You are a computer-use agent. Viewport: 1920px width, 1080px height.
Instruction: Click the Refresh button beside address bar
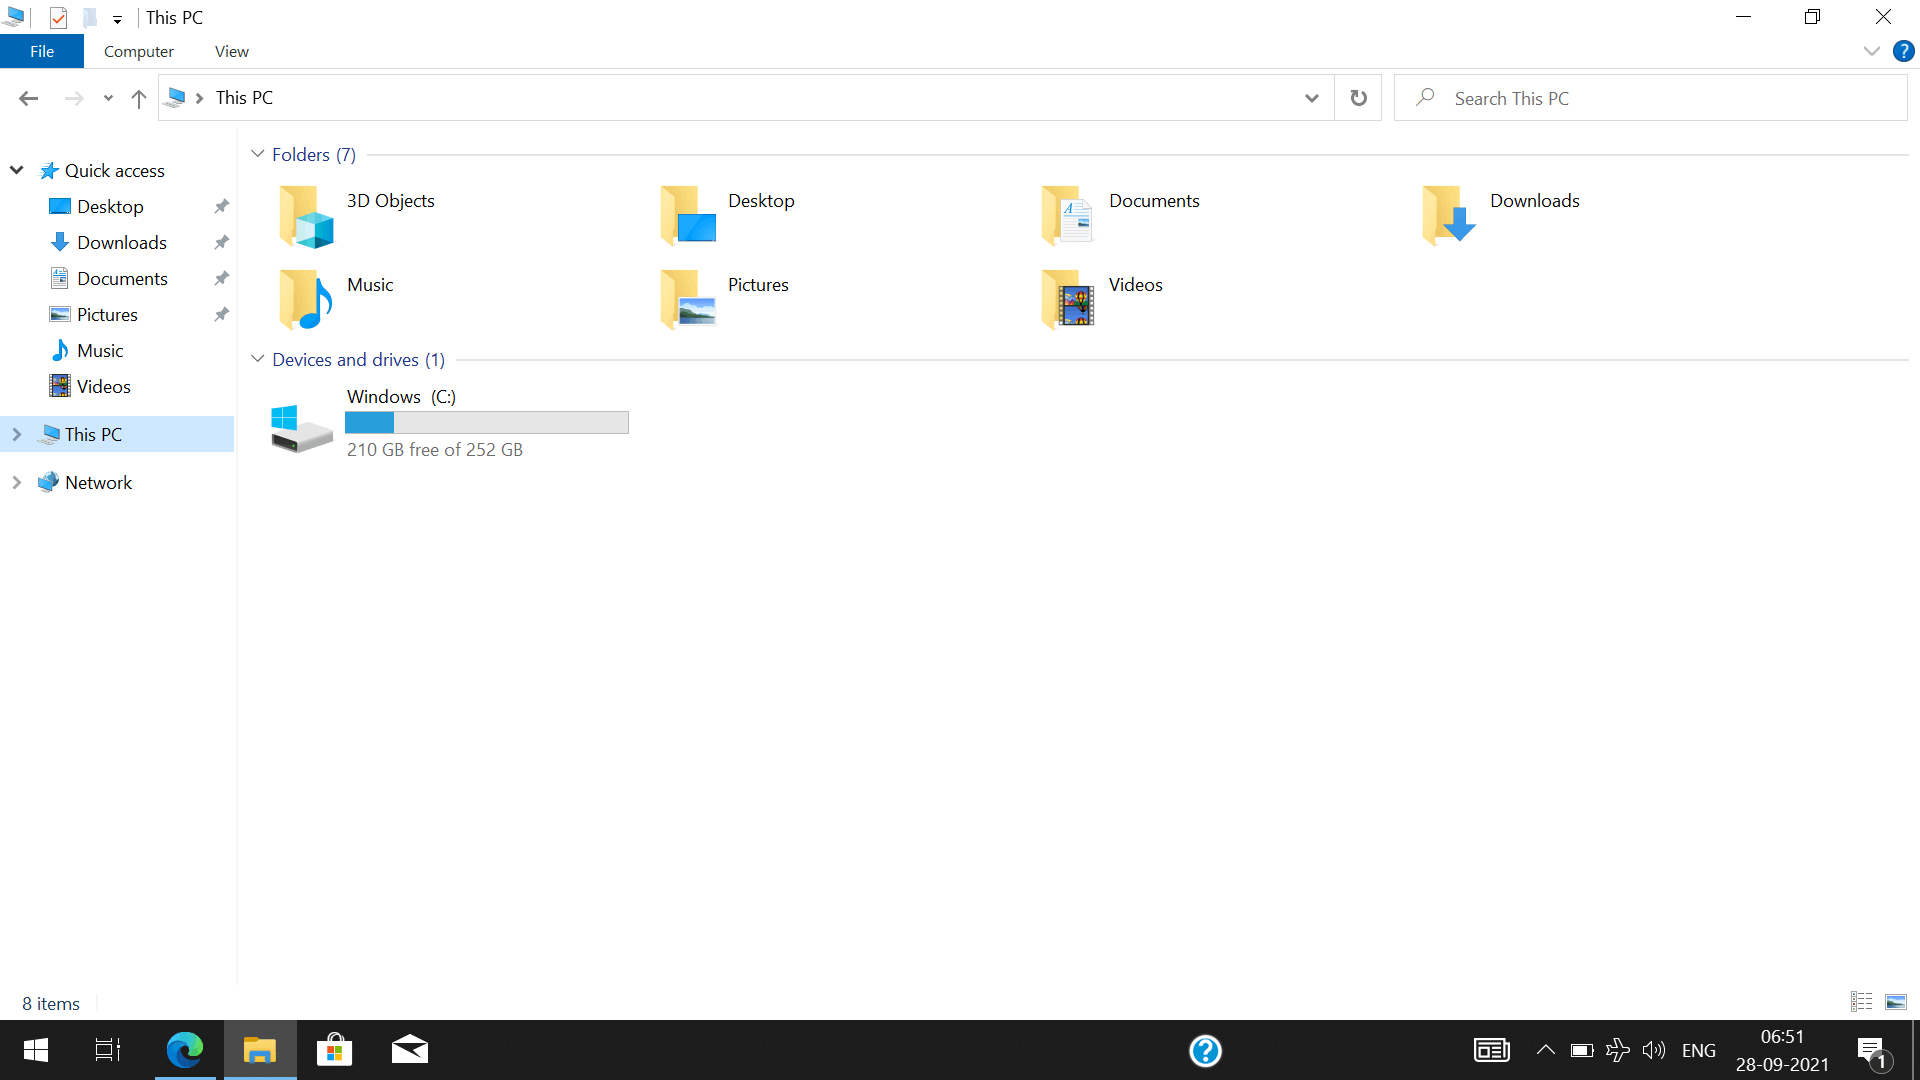point(1358,98)
